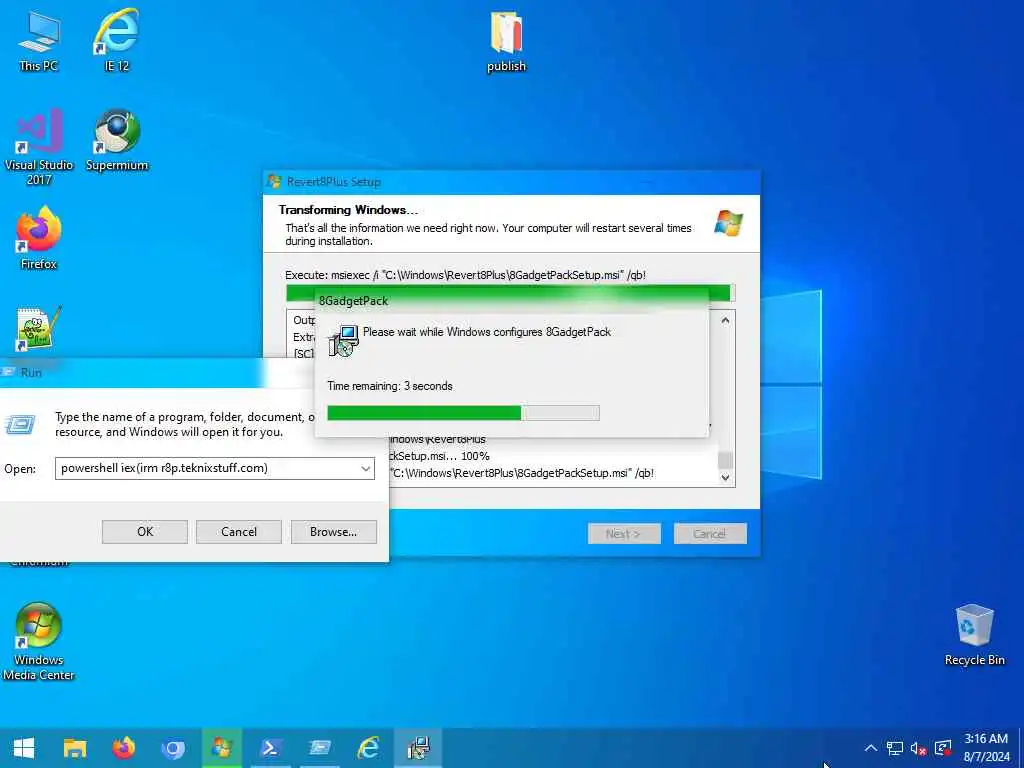Select Visual Studio 2017 desktop shortcut
The image size is (1024, 768).
pos(39,147)
